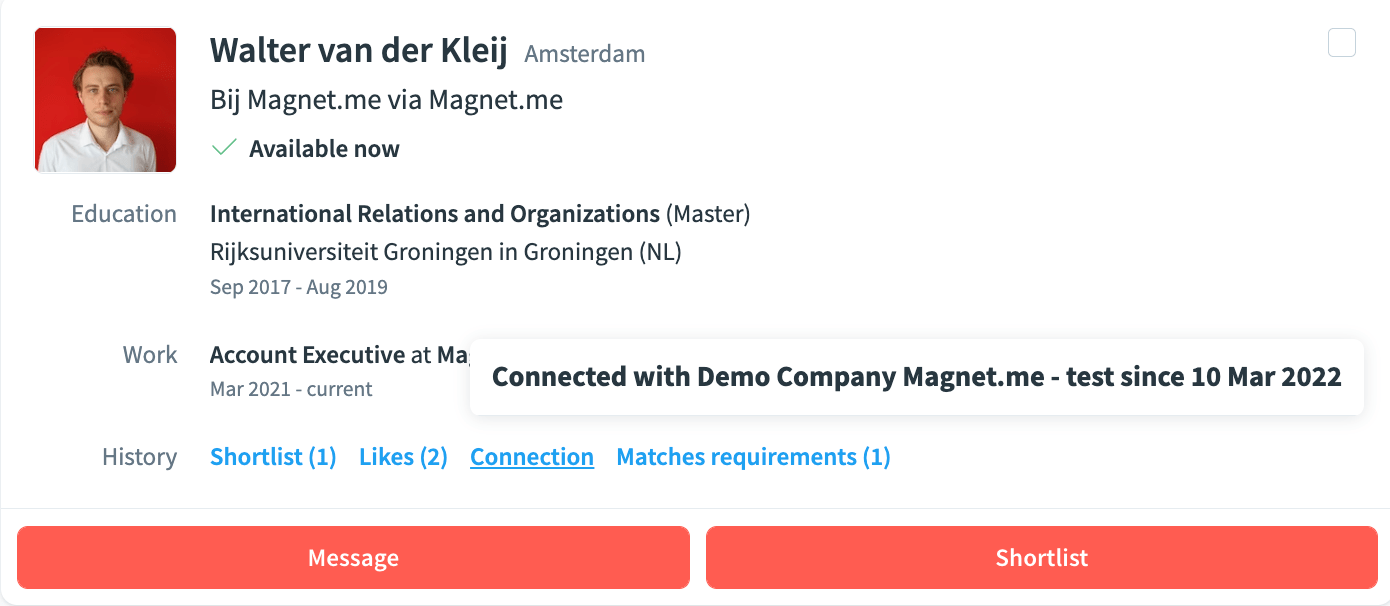Click the red Message button

coord(353,558)
